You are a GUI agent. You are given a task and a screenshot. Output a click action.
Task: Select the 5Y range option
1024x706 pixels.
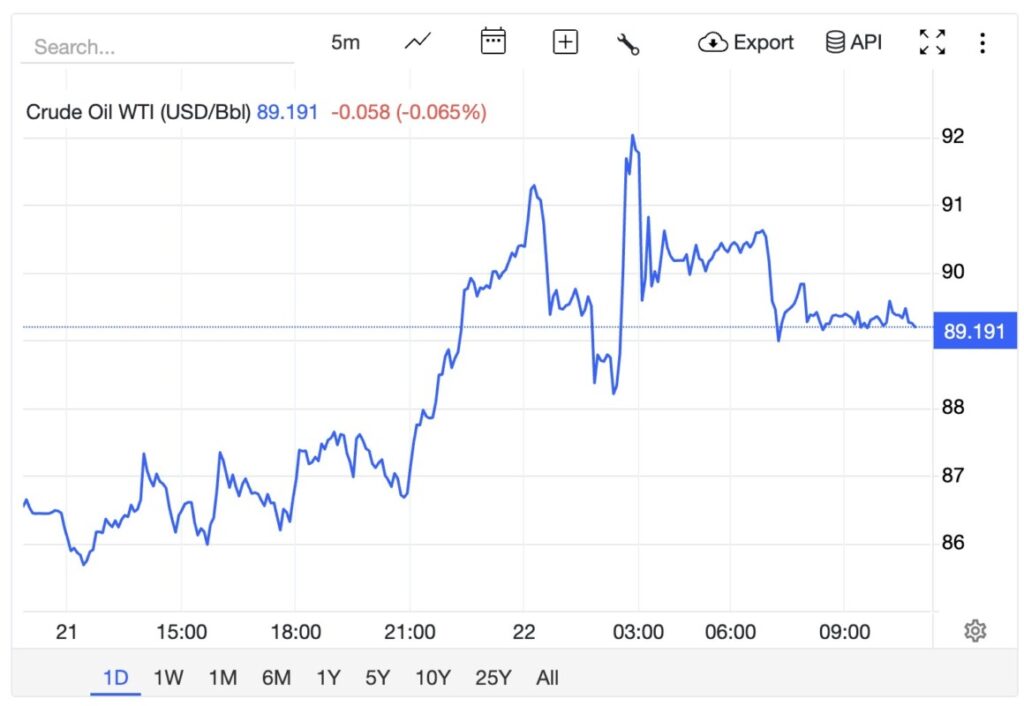(377, 677)
